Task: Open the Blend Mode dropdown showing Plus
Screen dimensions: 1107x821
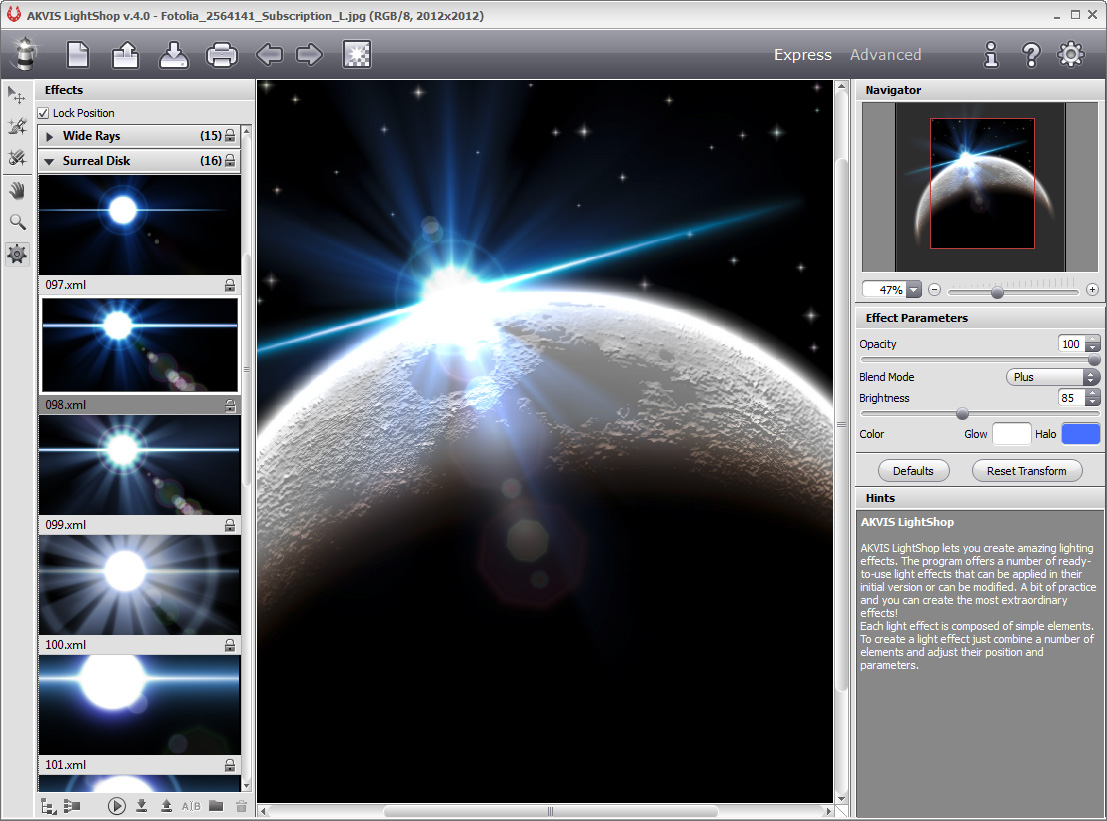Action: [x=1053, y=377]
